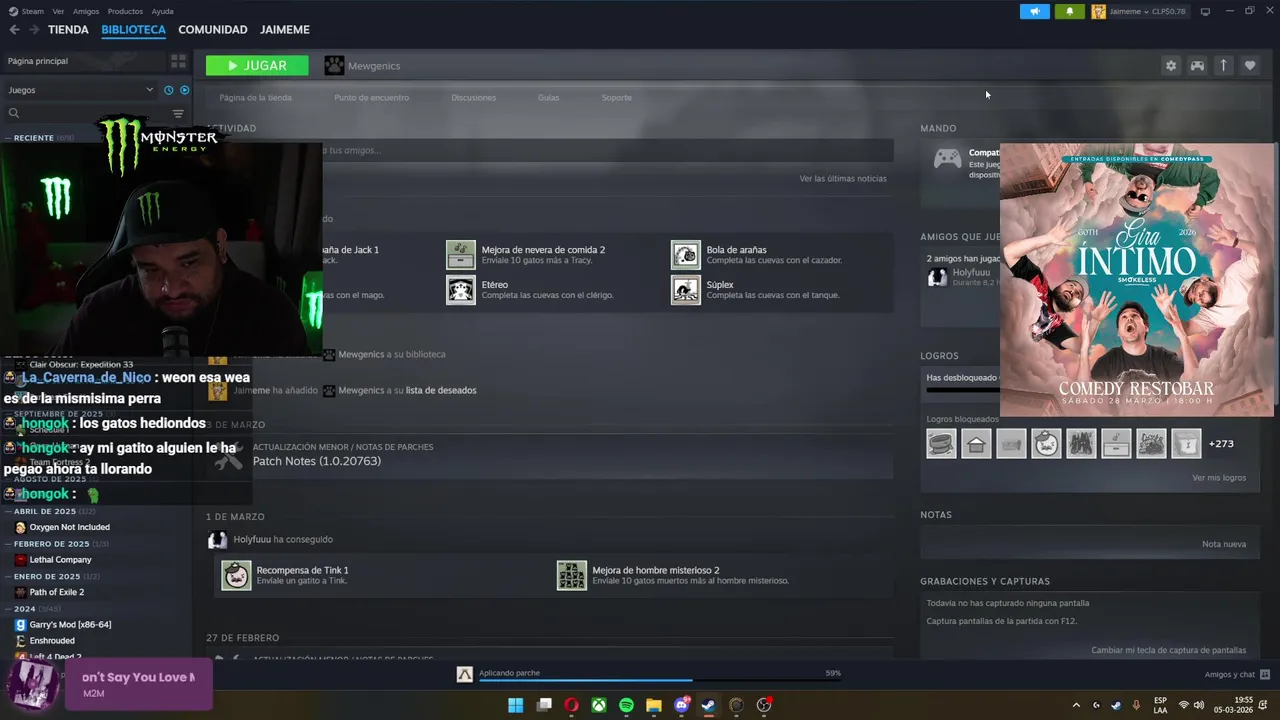Open the Soporte tab
1280x720 pixels.
[616, 98]
